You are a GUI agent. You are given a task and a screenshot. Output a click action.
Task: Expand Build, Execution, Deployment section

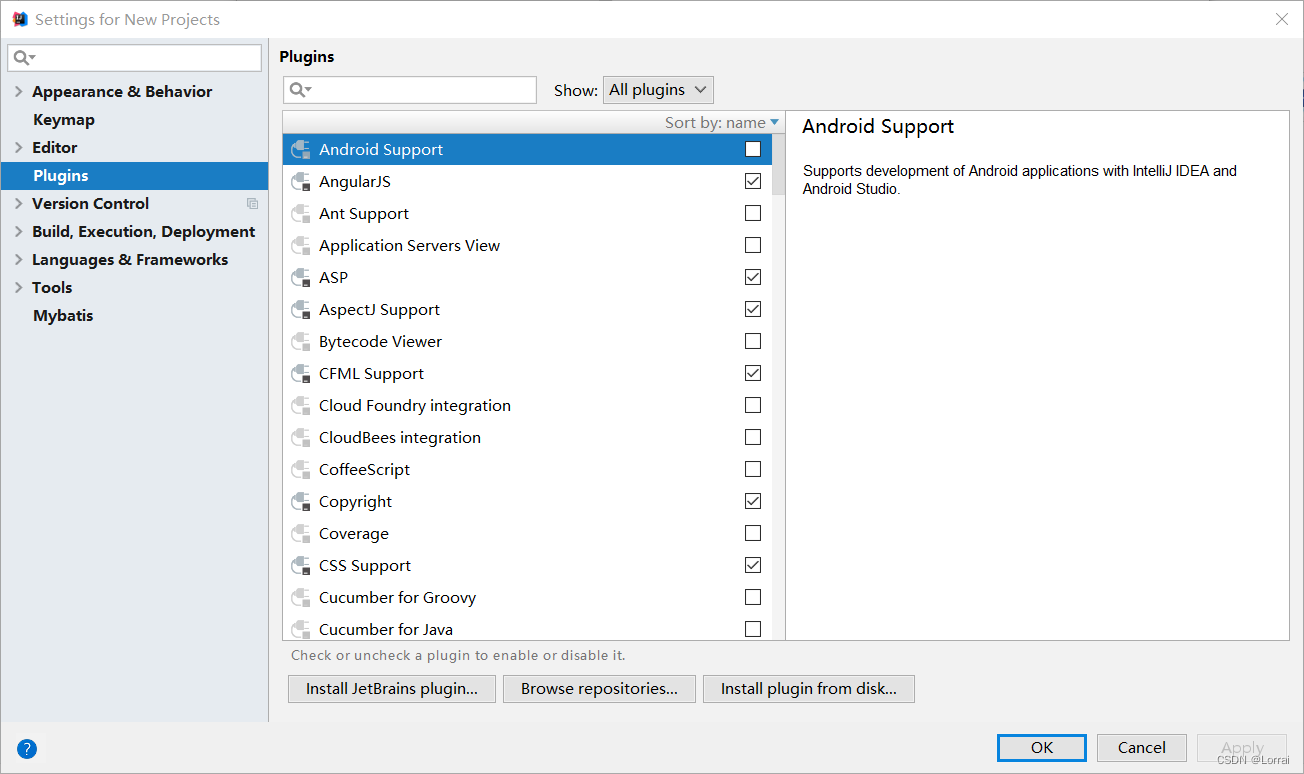coord(18,232)
